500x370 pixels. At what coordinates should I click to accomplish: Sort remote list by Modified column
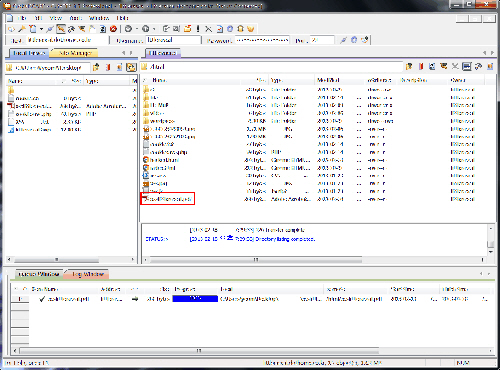click(339, 80)
